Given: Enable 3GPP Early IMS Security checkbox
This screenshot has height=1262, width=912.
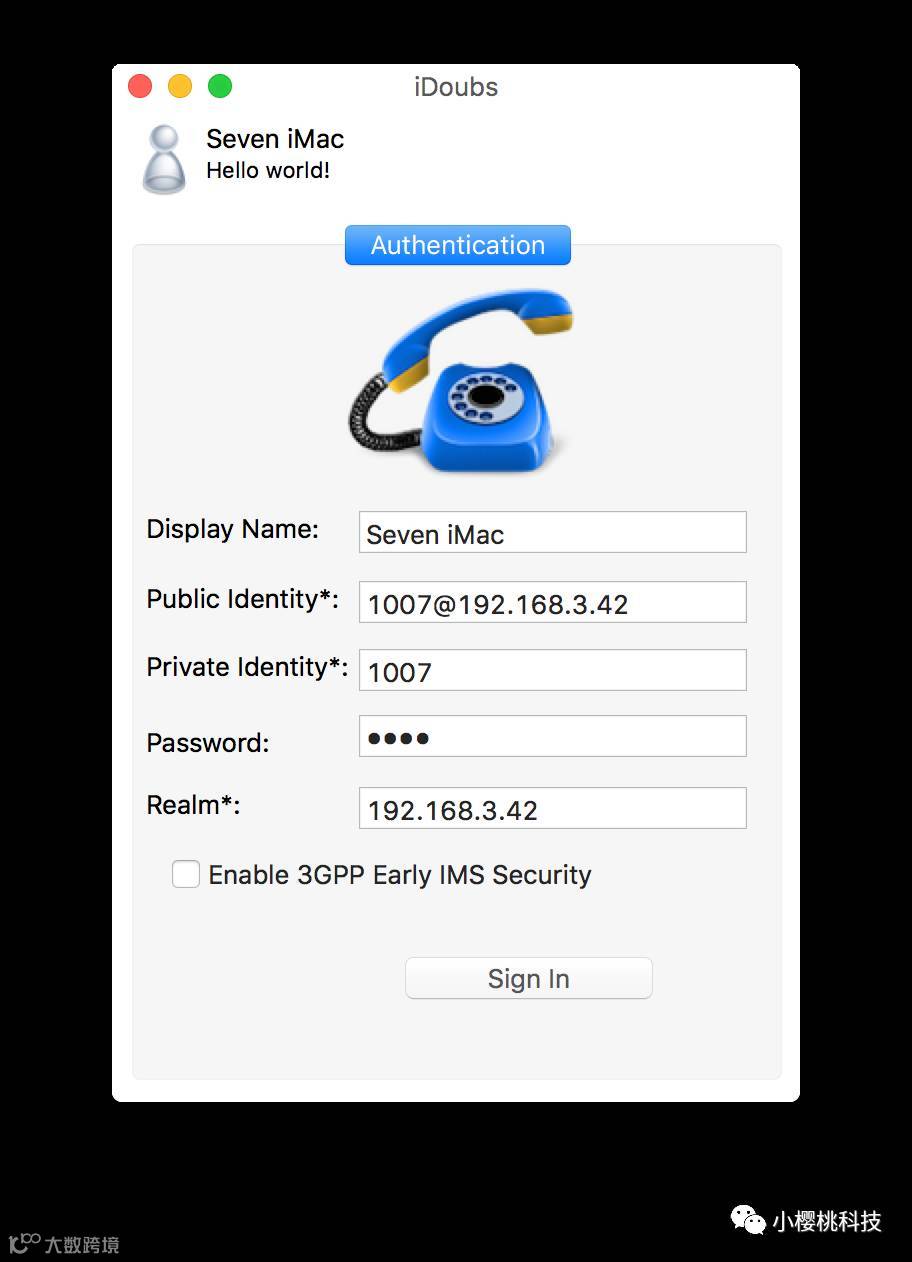Looking at the screenshot, I should [x=186, y=874].
